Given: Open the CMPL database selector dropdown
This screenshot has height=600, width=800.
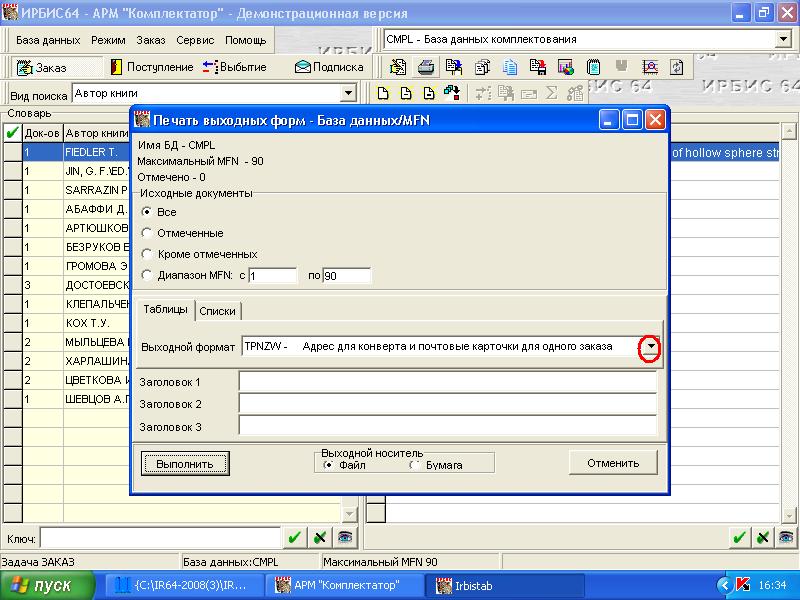Looking at the screenshot, I should point(782,40).
